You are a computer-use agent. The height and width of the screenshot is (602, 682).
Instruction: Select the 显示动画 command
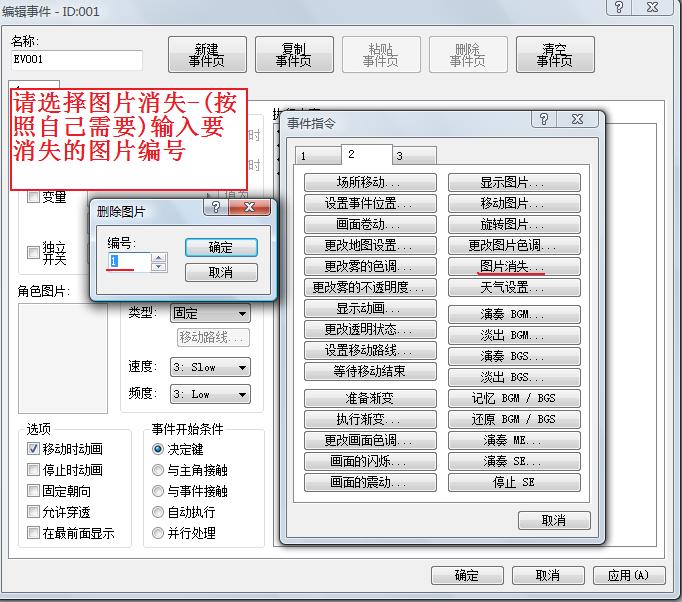[x=370, y=308]
